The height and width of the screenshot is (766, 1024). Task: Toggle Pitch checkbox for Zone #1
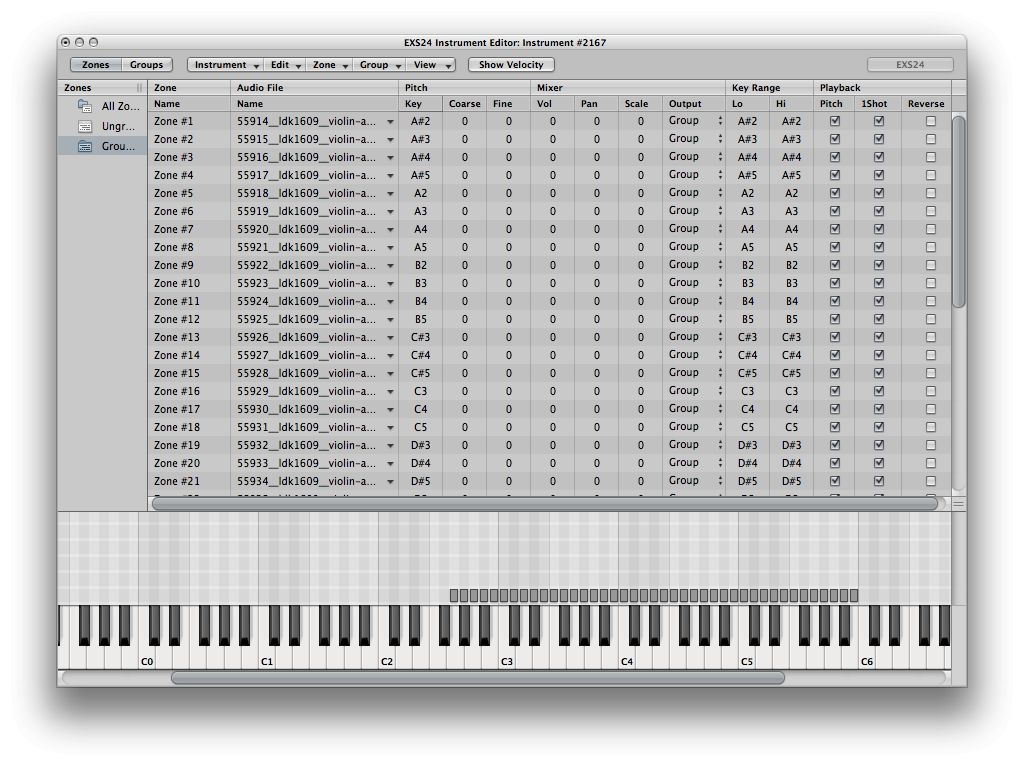835,121
